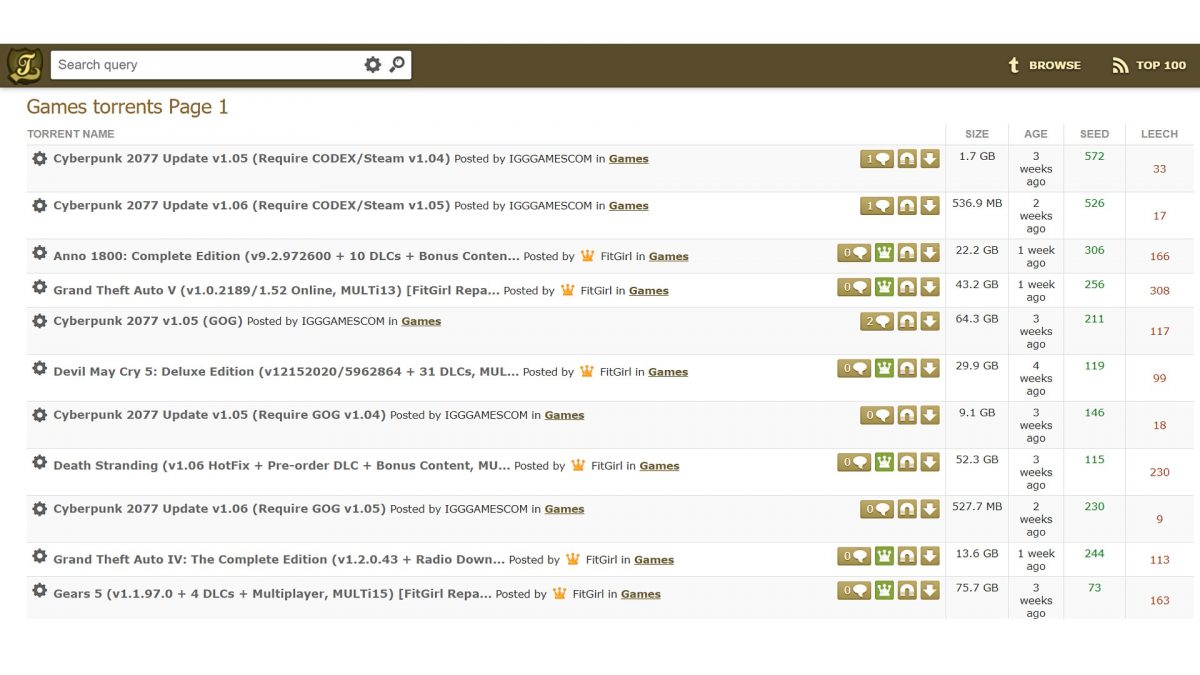Screen dimensions: 1200x675
Task: Click the site logo in the header
Action: (x=24, y=65)
